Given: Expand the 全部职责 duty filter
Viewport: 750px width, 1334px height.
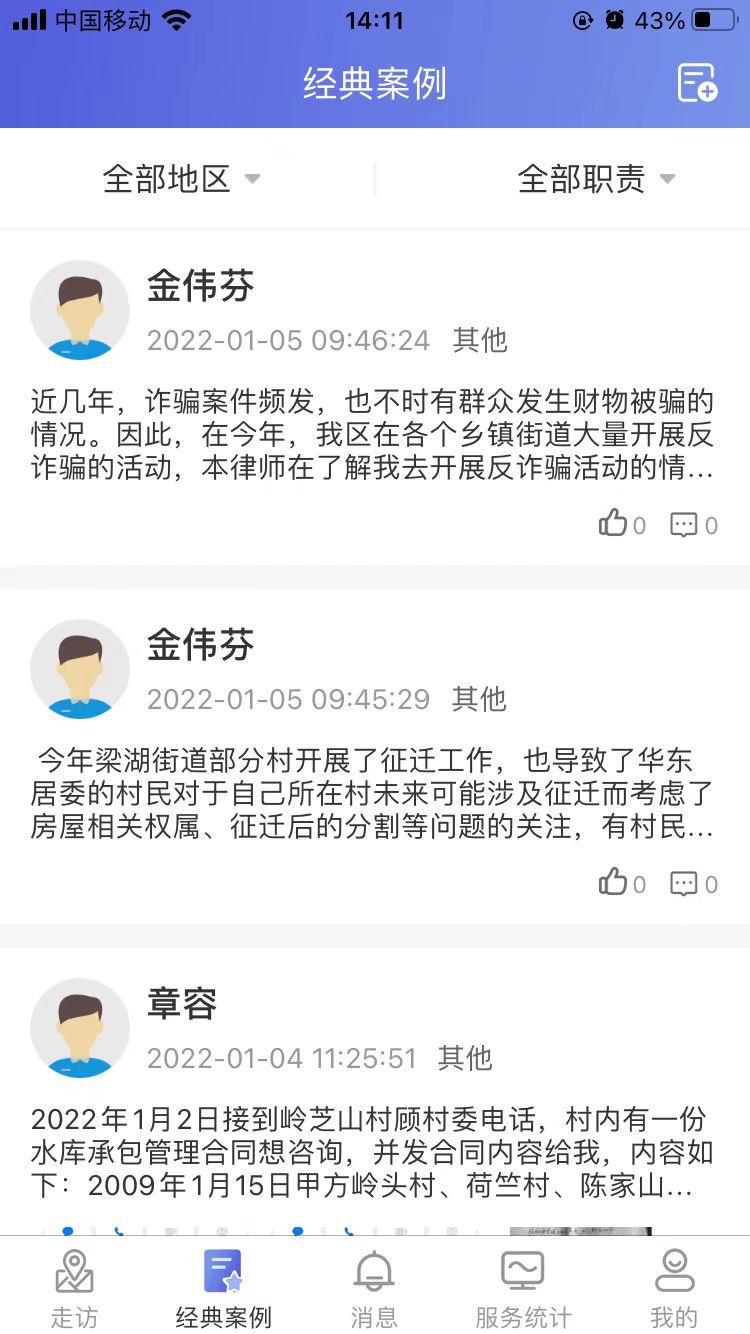Looking at the screenshot, I should (596, 179).
